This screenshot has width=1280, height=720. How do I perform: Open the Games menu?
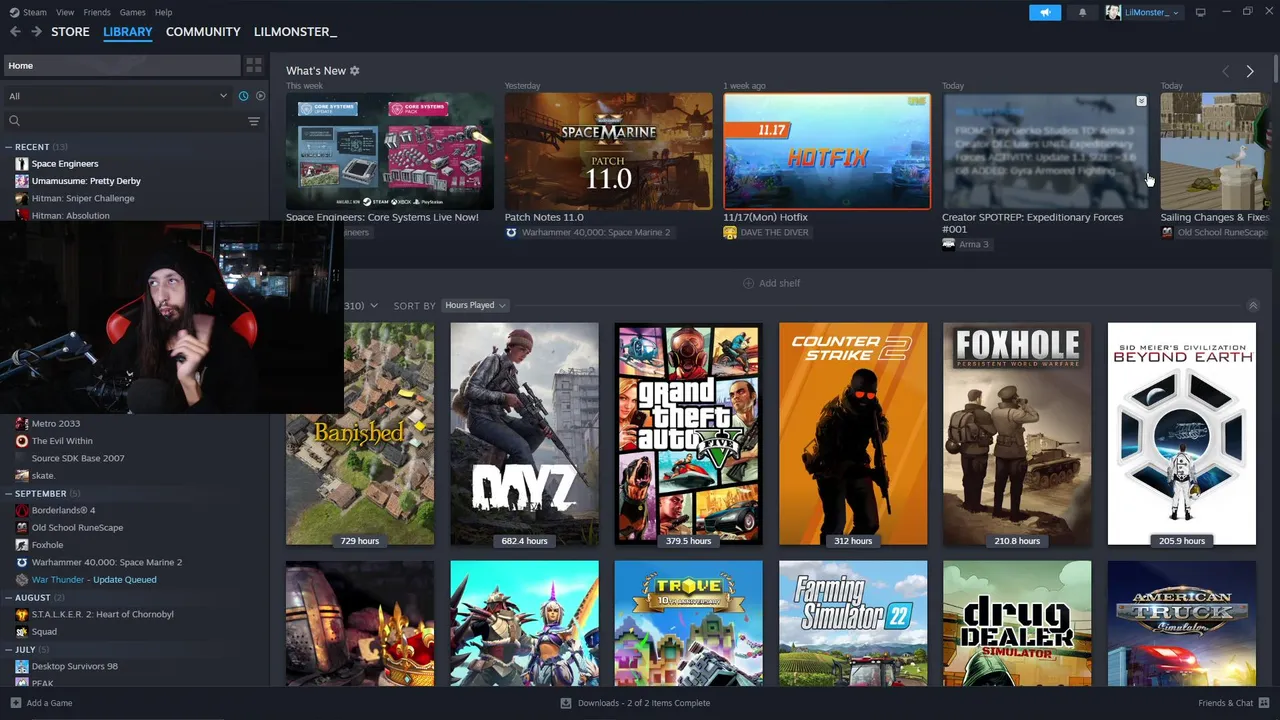[132, 12]
